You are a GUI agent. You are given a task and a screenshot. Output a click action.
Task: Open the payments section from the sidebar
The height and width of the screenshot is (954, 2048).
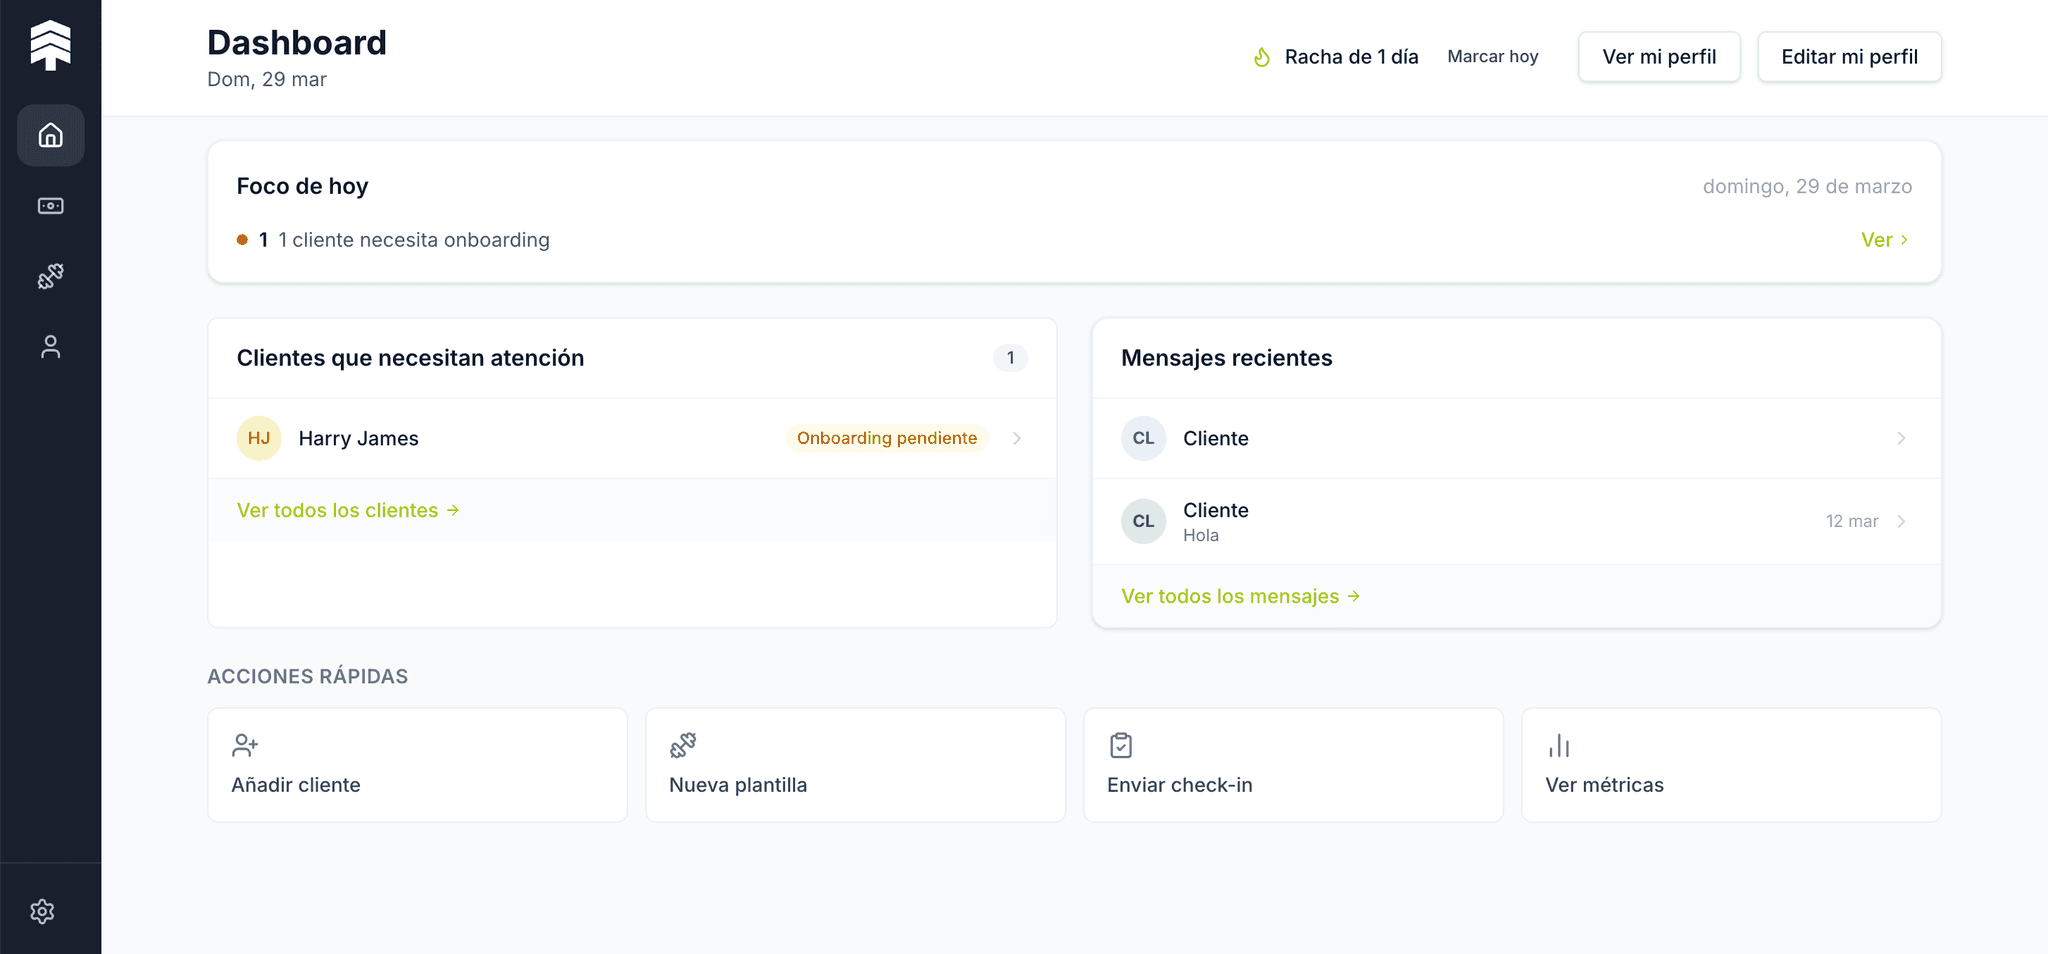tap(50, 206)
